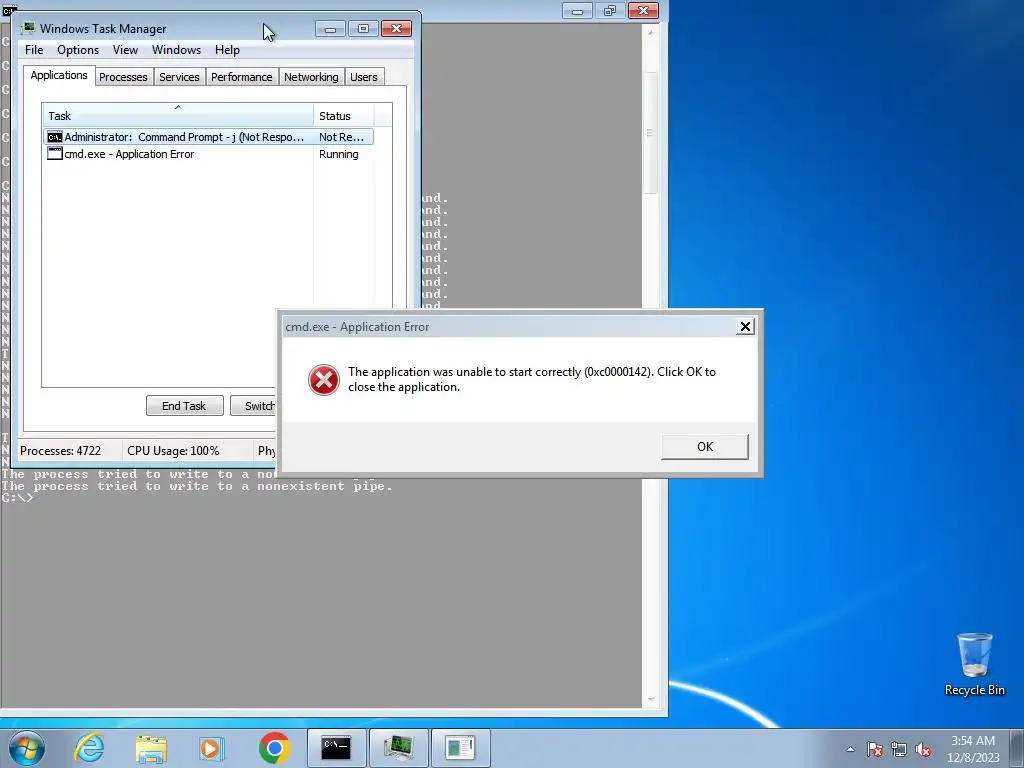Screen dimensions: 1024x768
Task: Switch to the Users tab
Action: (364, 77)
